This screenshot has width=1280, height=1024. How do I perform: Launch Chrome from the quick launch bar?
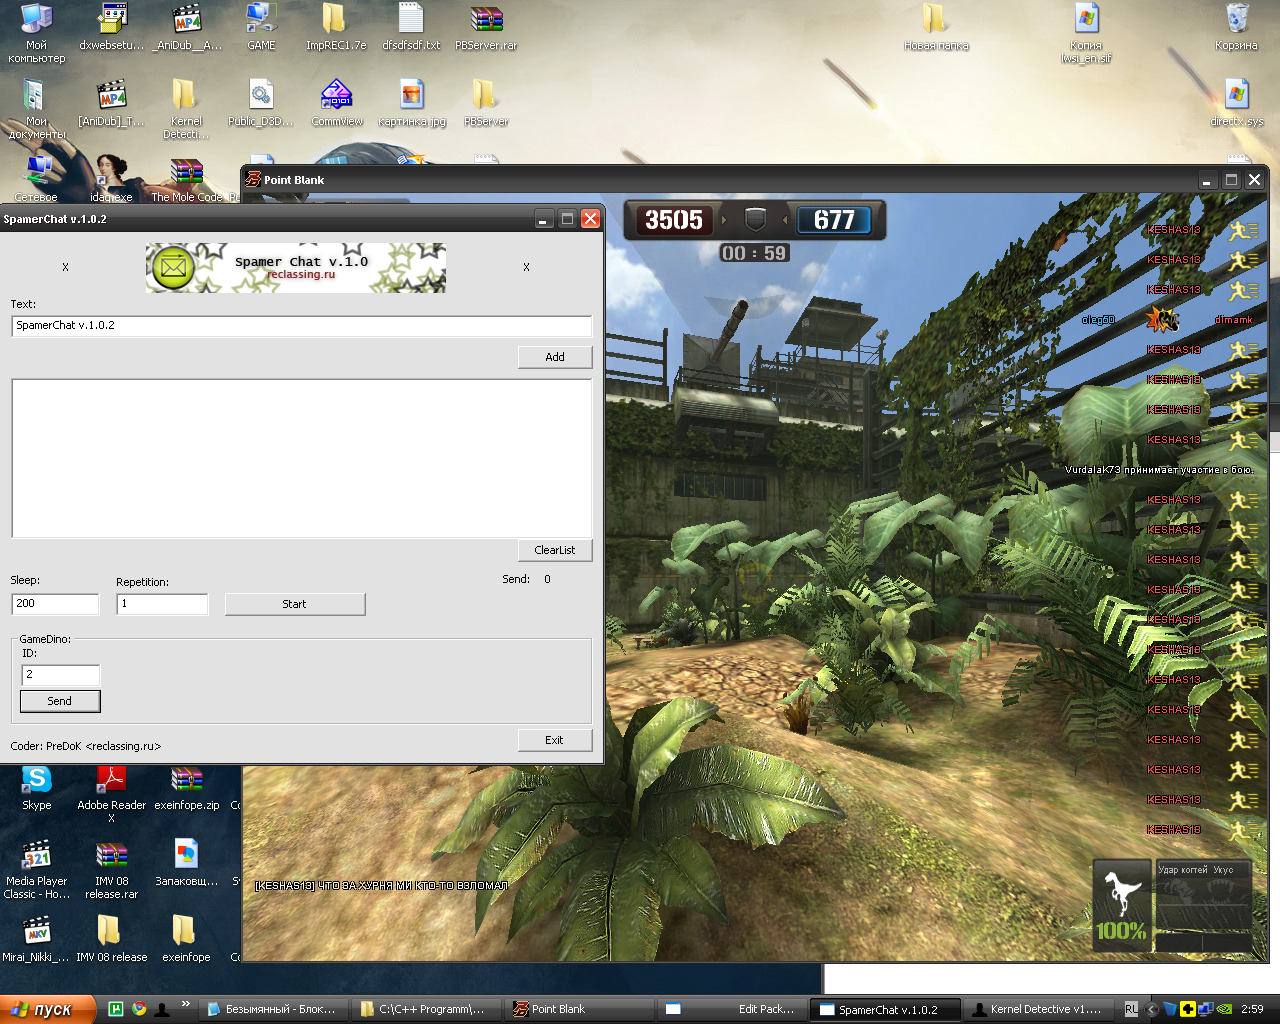click(x=139, y=1009)
